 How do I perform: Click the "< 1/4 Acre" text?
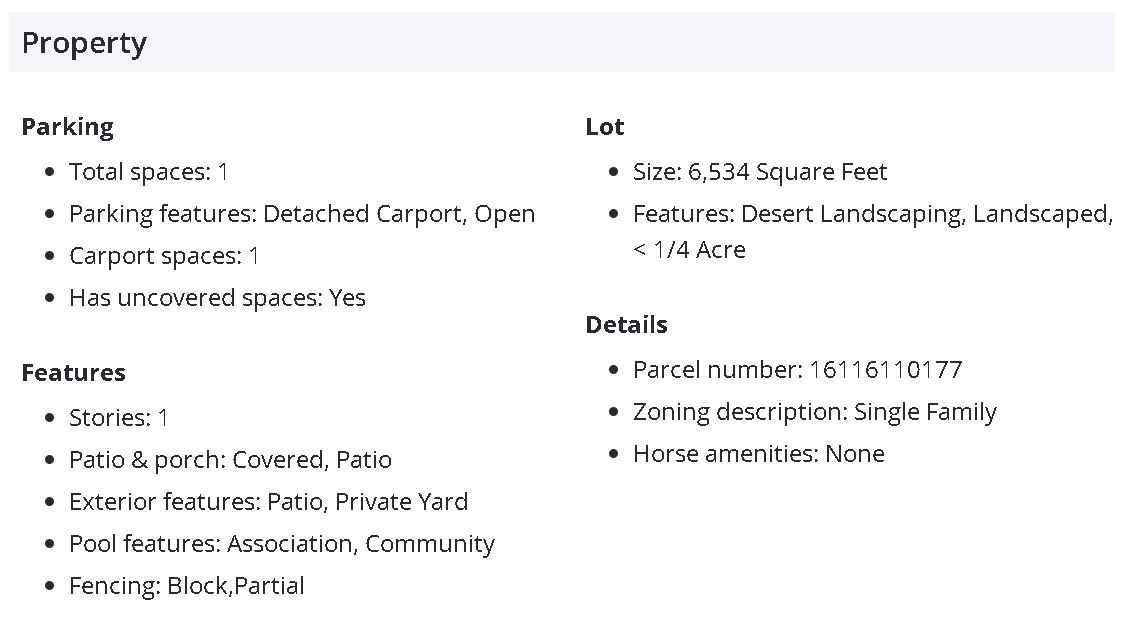click(689, 250)
